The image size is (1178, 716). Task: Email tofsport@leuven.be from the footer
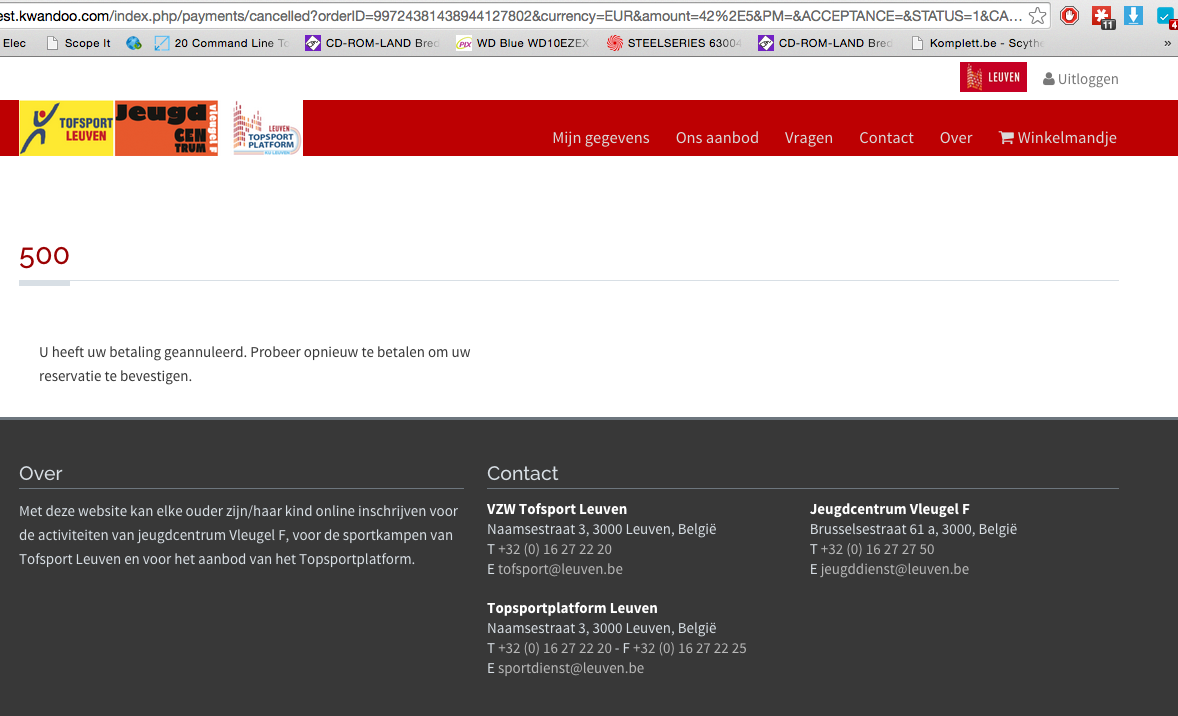pyautogui.click(x=560, y=569)
